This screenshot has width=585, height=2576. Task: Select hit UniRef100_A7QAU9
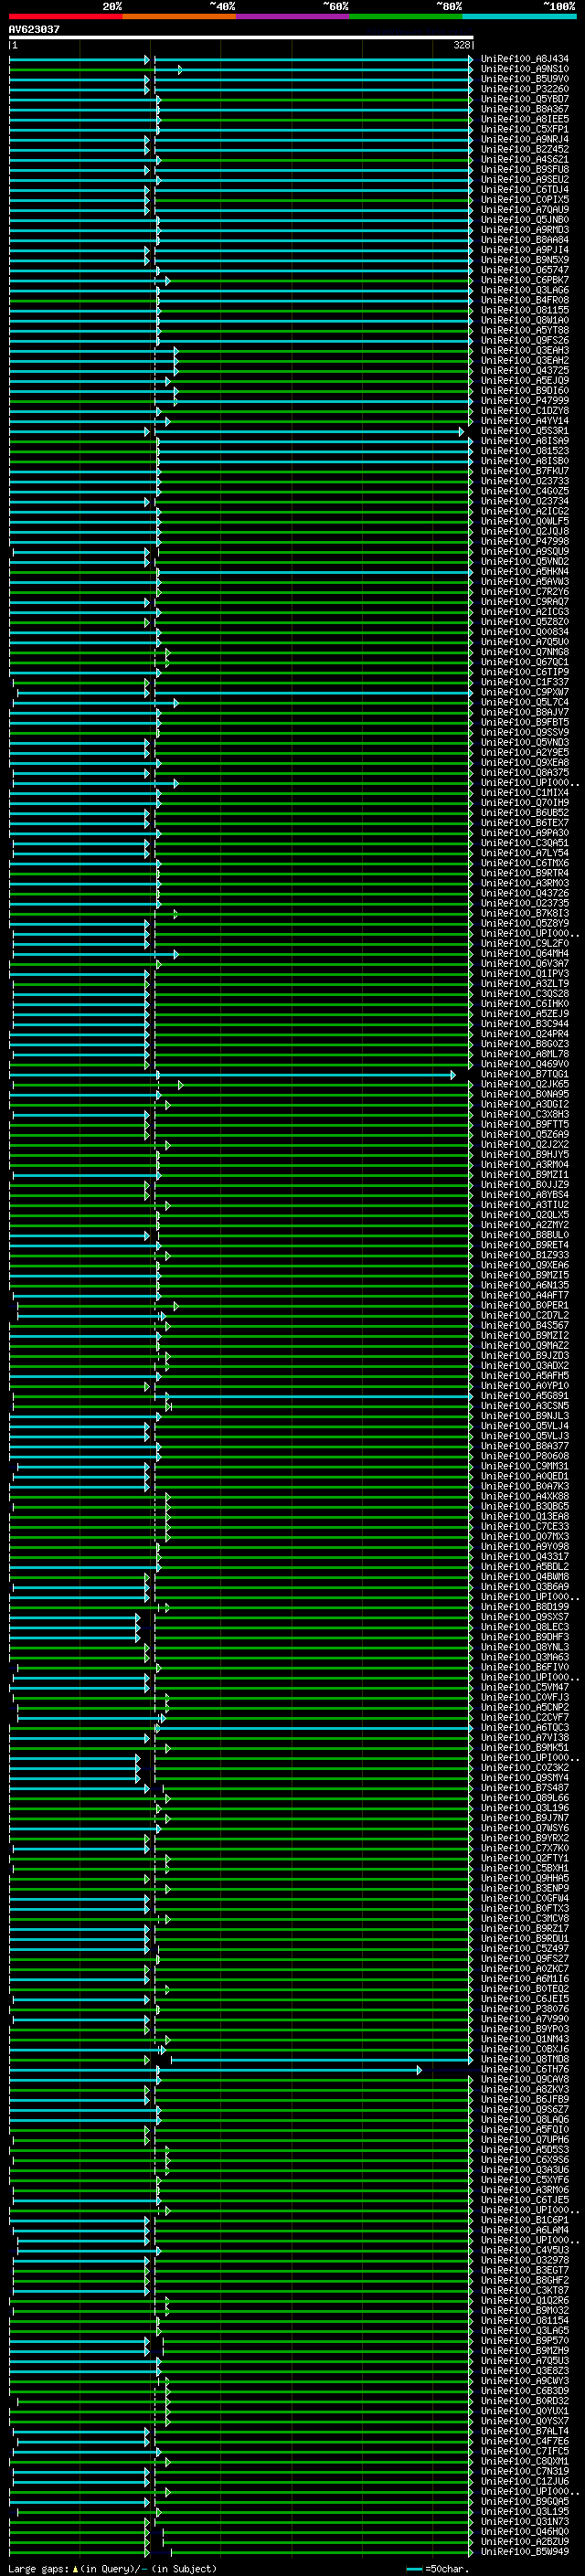tap(525, 210)
